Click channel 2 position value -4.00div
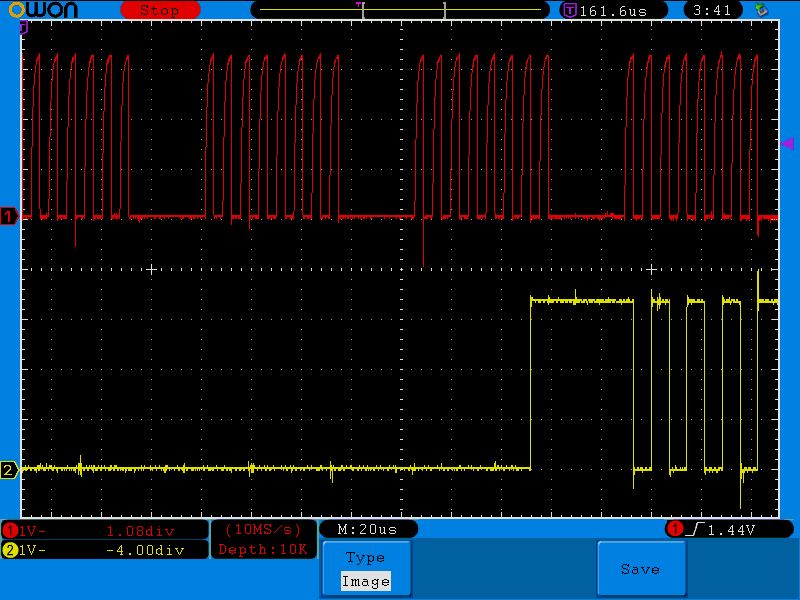Image resolution: width=800 pixels, height=600 pixels. tap(145, 550)
